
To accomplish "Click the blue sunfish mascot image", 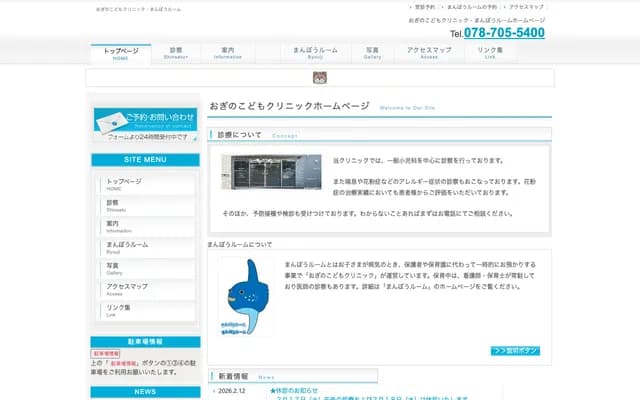I will coord(245,295).
